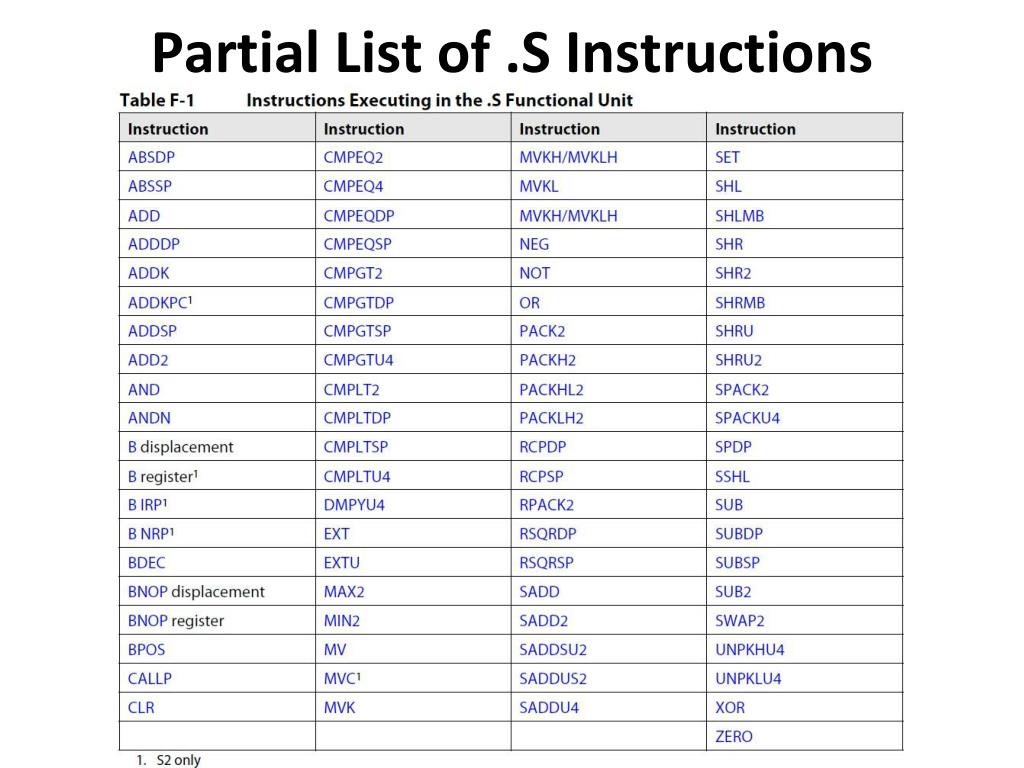Click the CMPEQ4 instruction link
Screen dimensions: 1024x768
pyautogui.click(x=353, y=187)
